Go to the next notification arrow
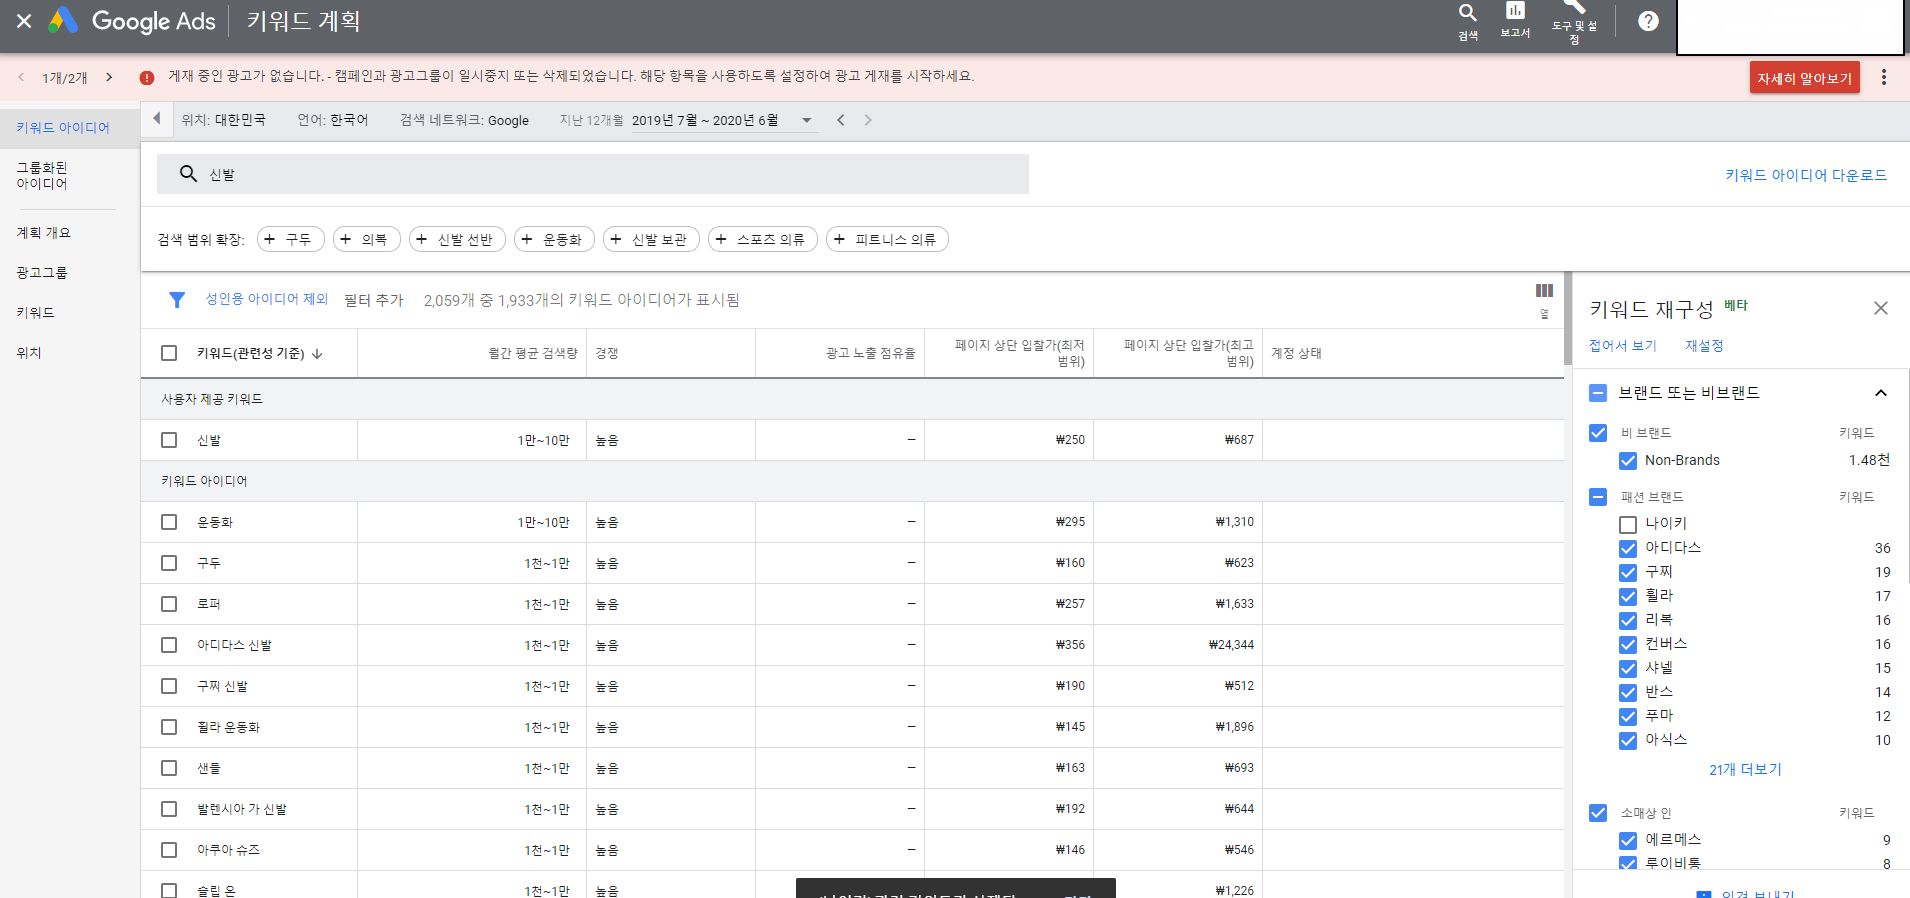 [109, 77]
